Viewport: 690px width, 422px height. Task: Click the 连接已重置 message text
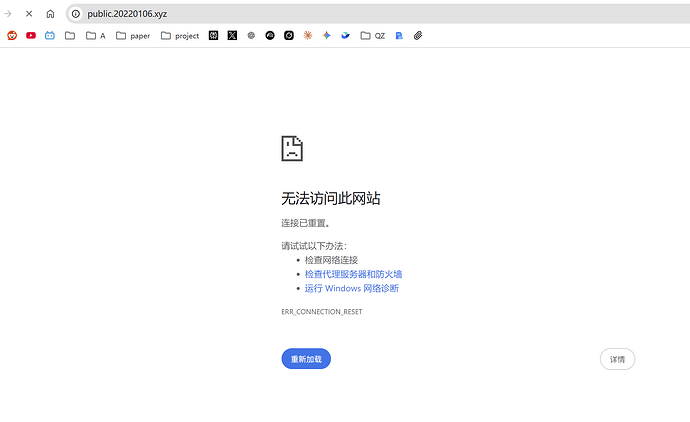(x=305, y=223)
